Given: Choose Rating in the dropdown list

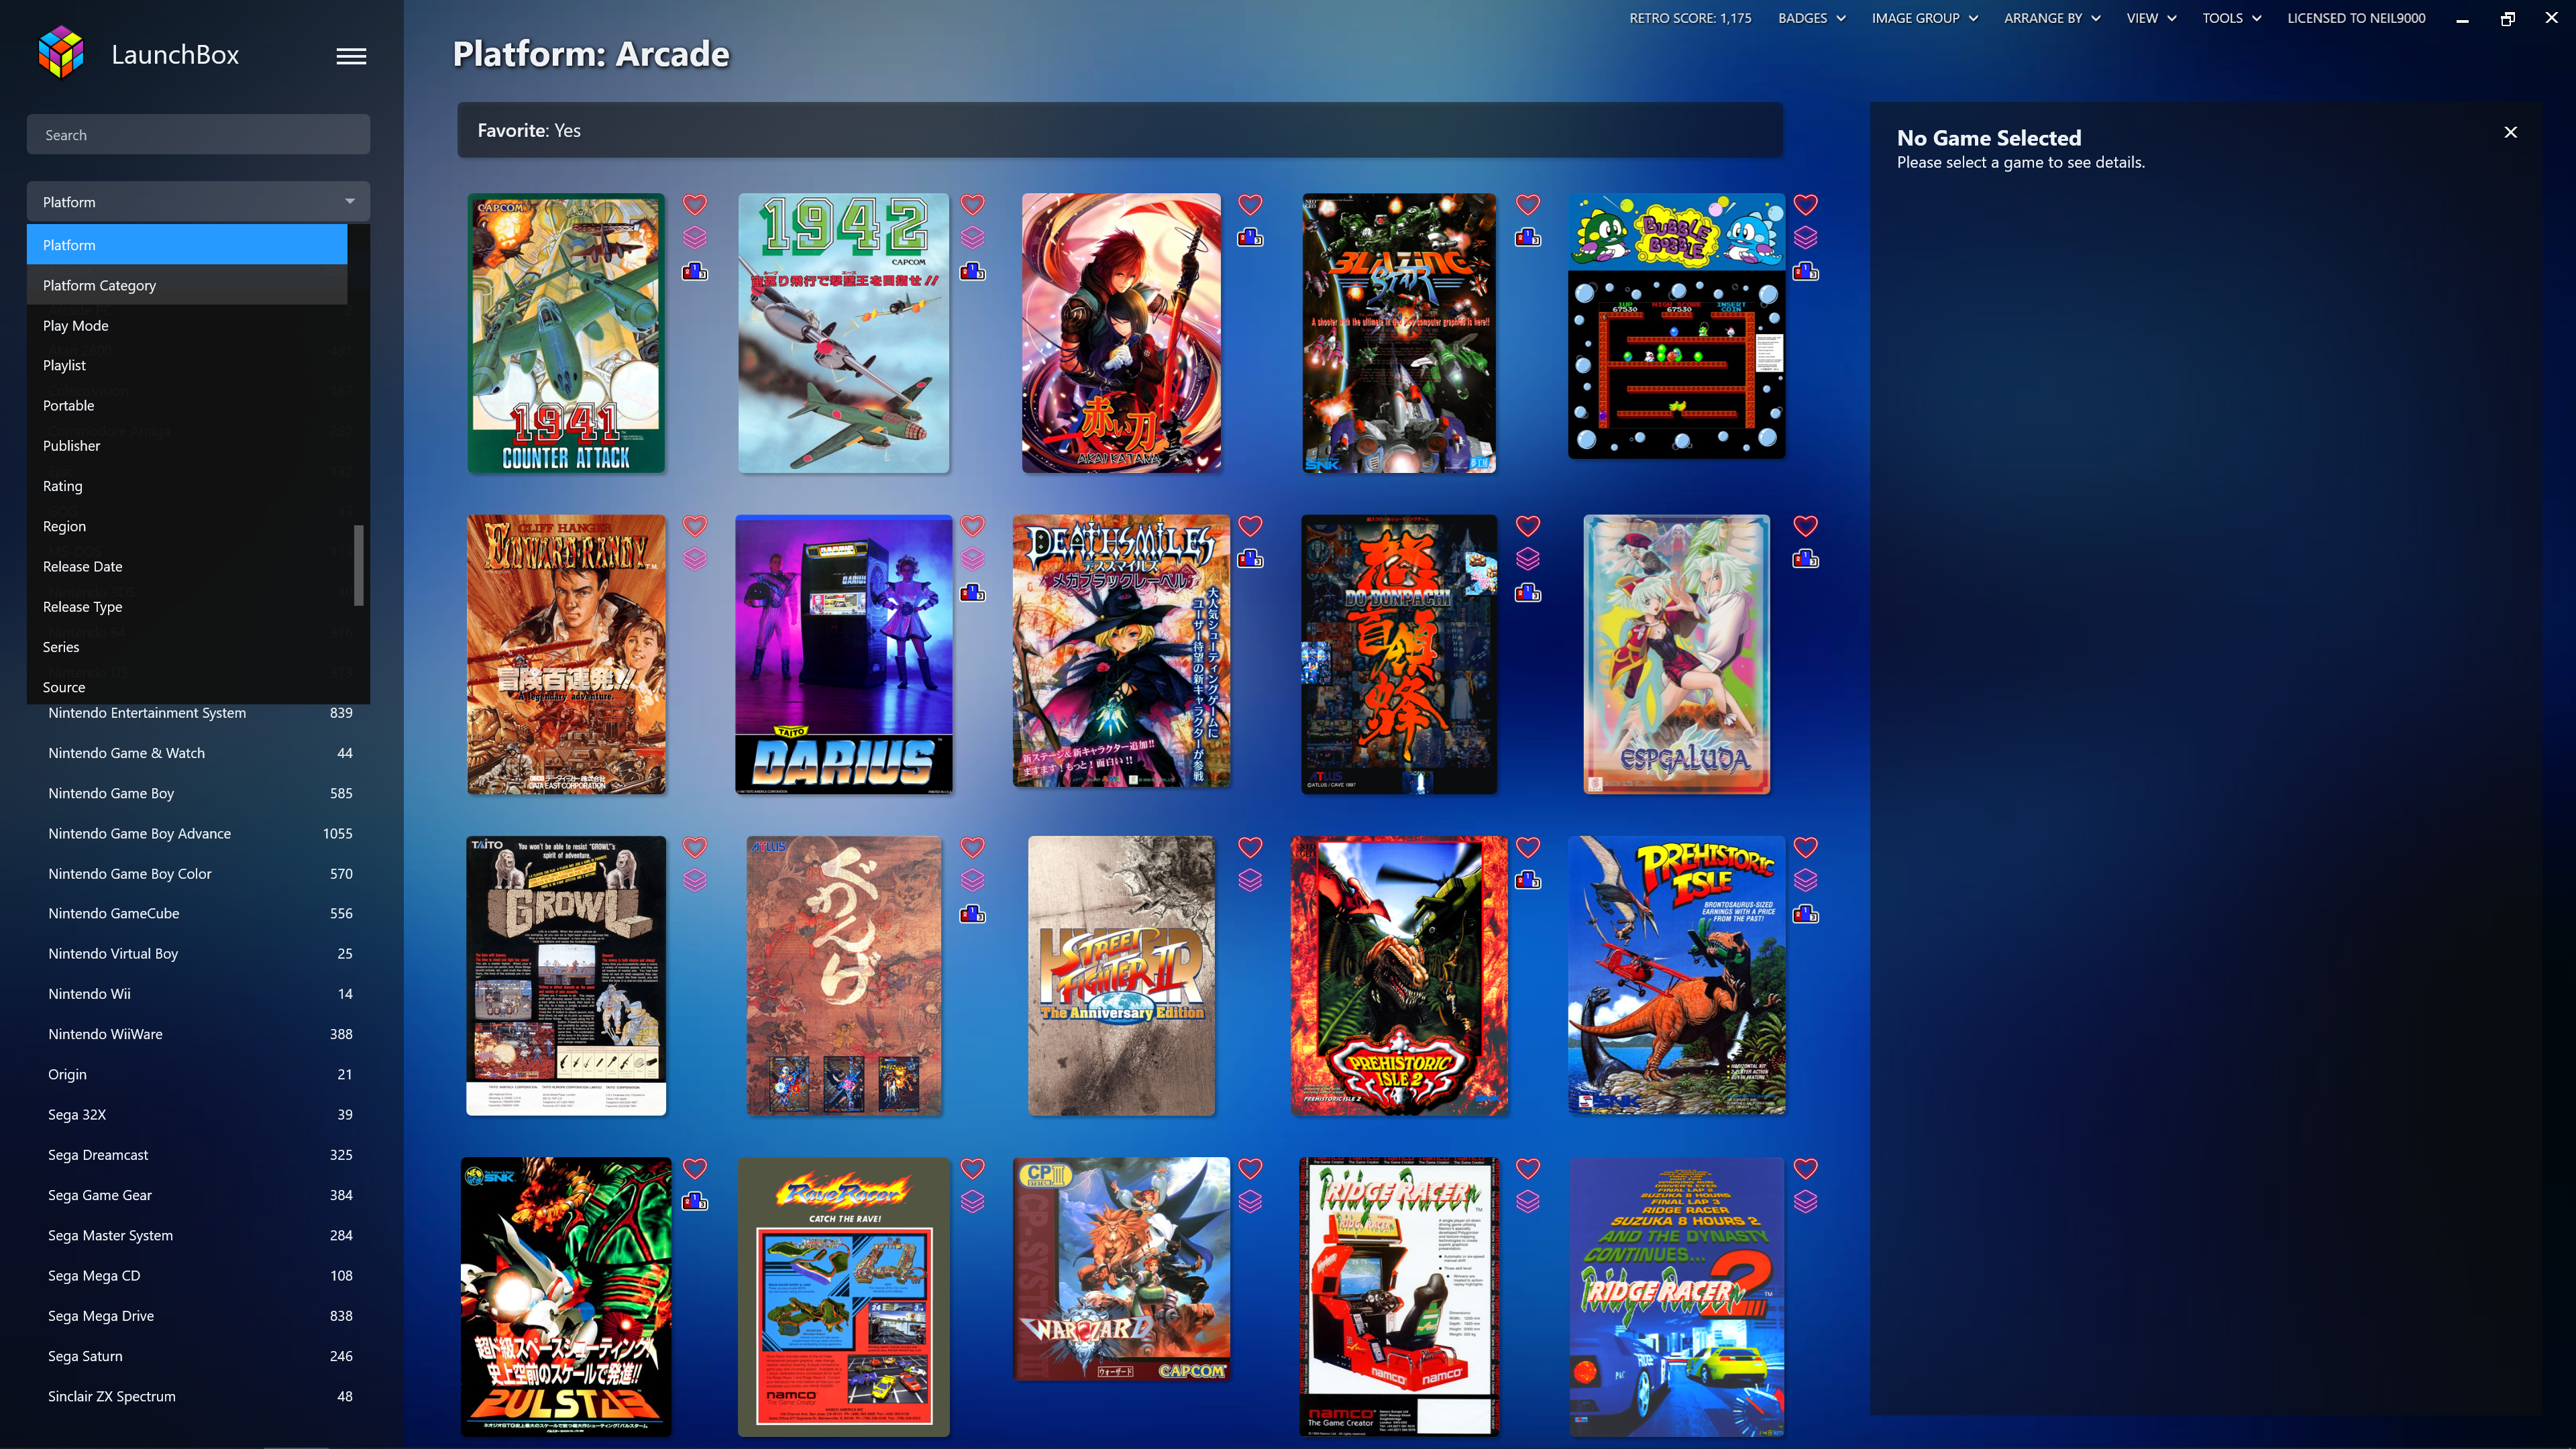Looking at the screenshot, I should (x=187, y=486).
